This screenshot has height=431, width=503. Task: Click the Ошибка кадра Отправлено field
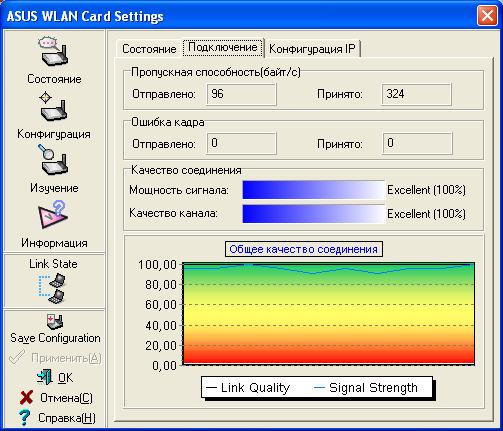click(x=241, y=143)
